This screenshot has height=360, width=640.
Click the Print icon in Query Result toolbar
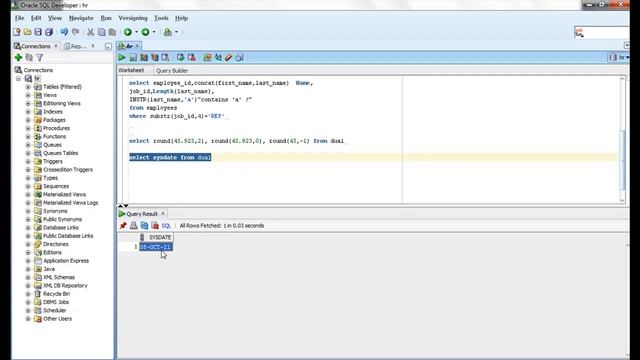pyautogui.click(x=133, y=225)
